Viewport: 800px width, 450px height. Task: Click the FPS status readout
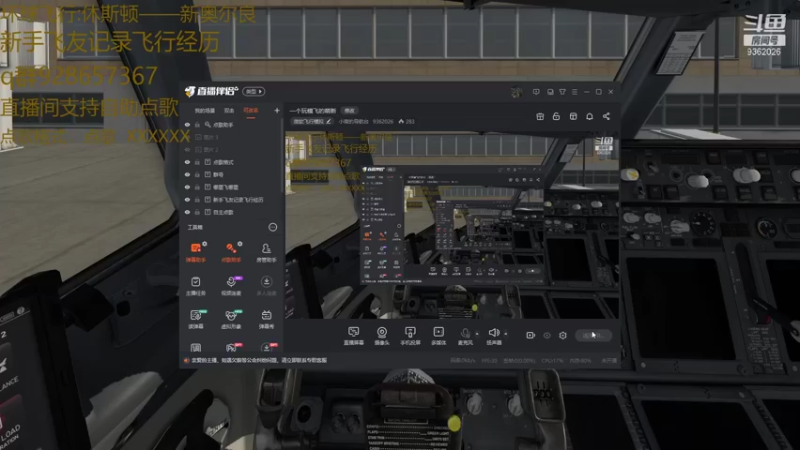coord(489,360)
